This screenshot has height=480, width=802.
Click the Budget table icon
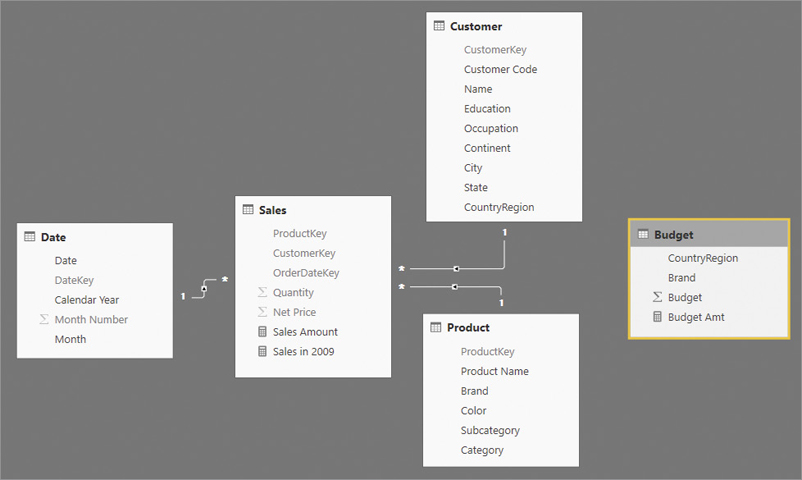(x=643, y=234)
